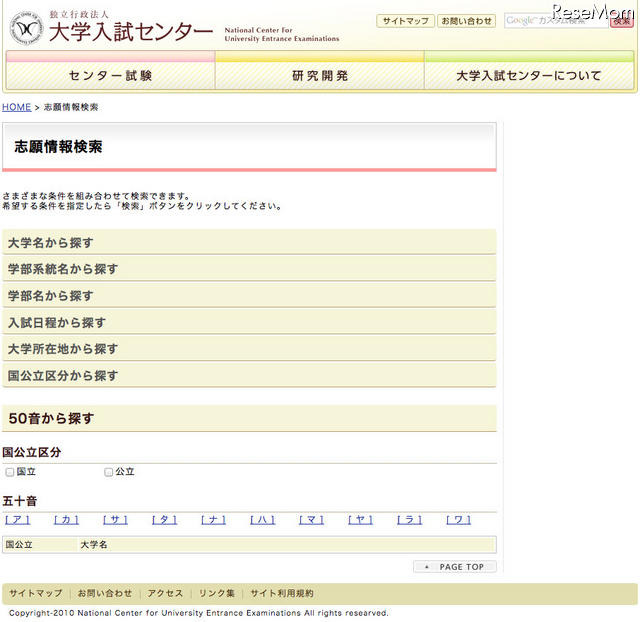Click the 大学入試センター logo icon
The height and width of the screenshot is (622, 640).
click(28, 29)
